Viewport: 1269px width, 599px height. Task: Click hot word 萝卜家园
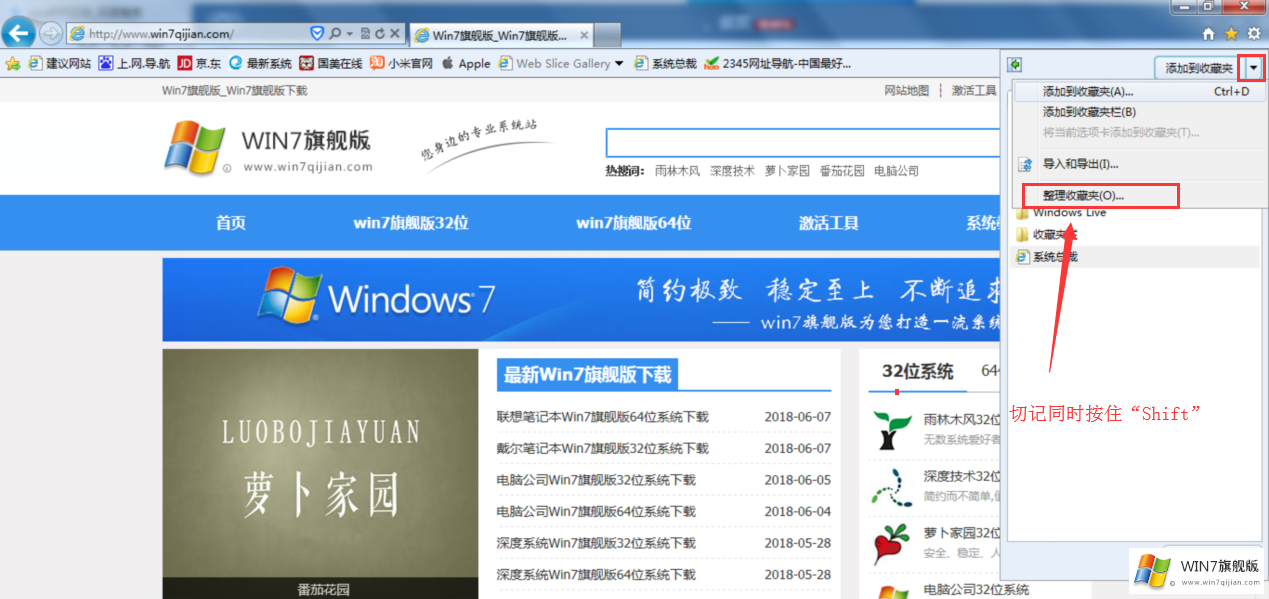point(787,171)
